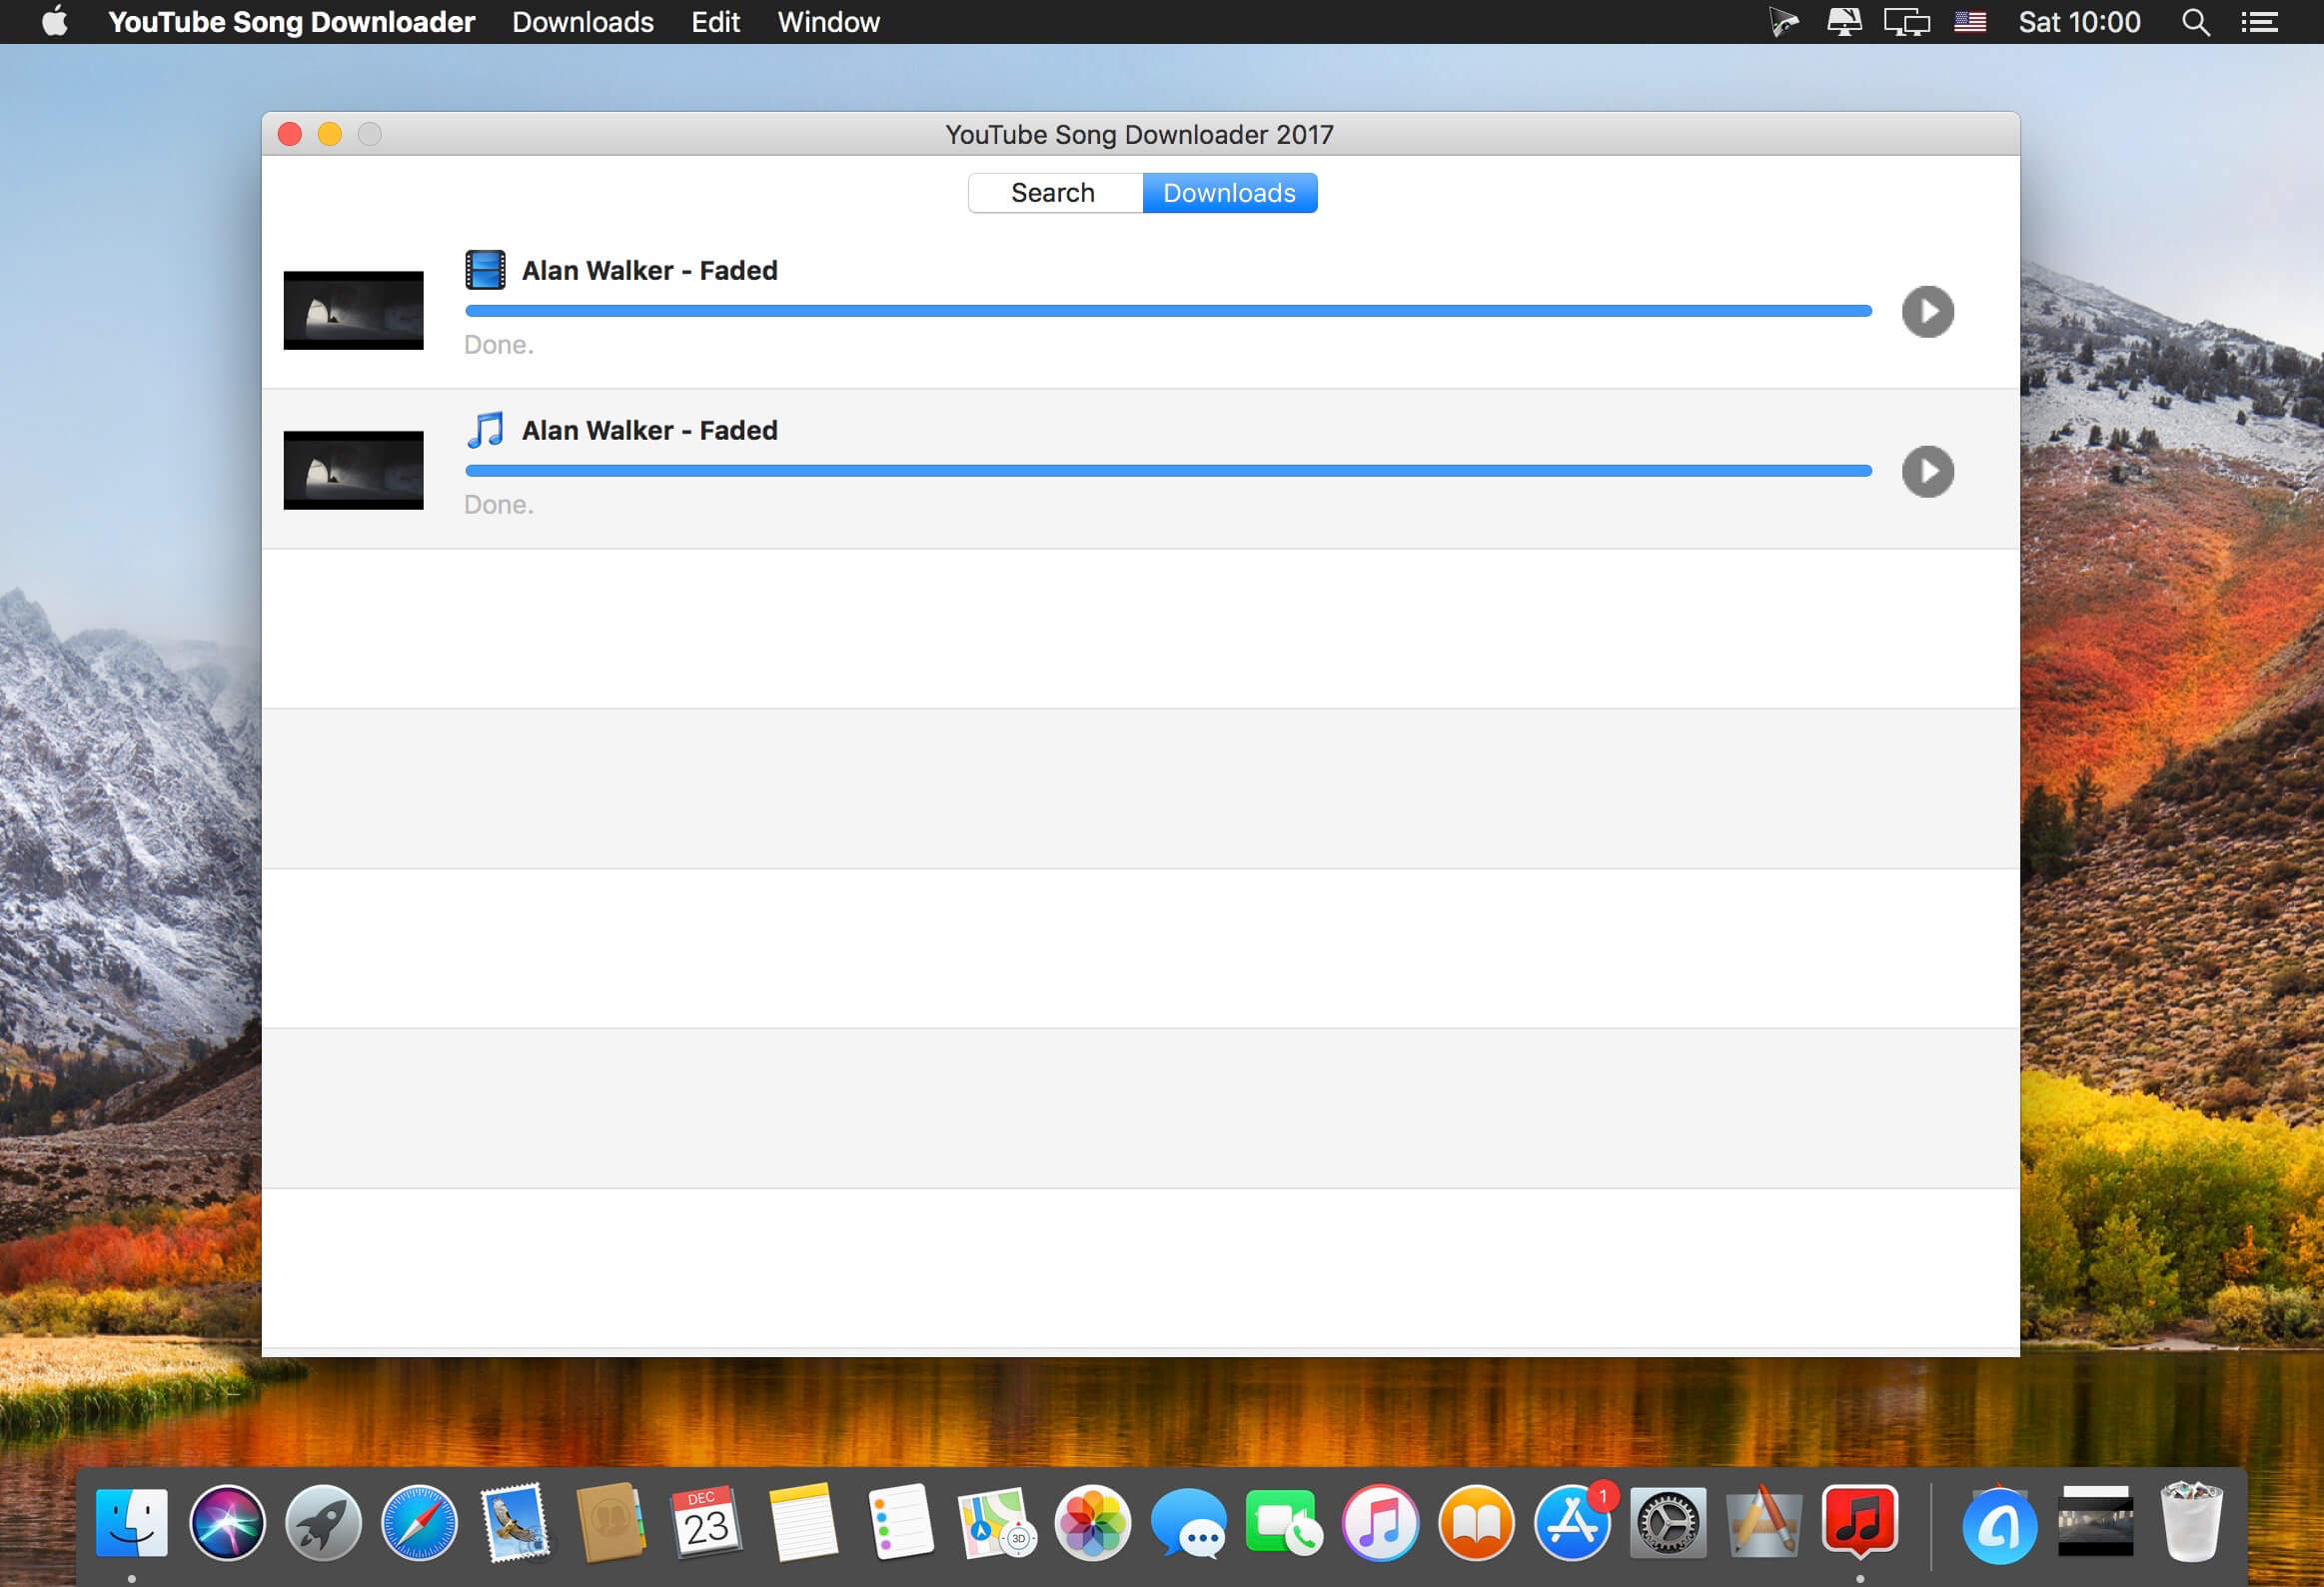Click the US flag input source icon
Viewport: 2324px width, 1587px height.
1969,22
